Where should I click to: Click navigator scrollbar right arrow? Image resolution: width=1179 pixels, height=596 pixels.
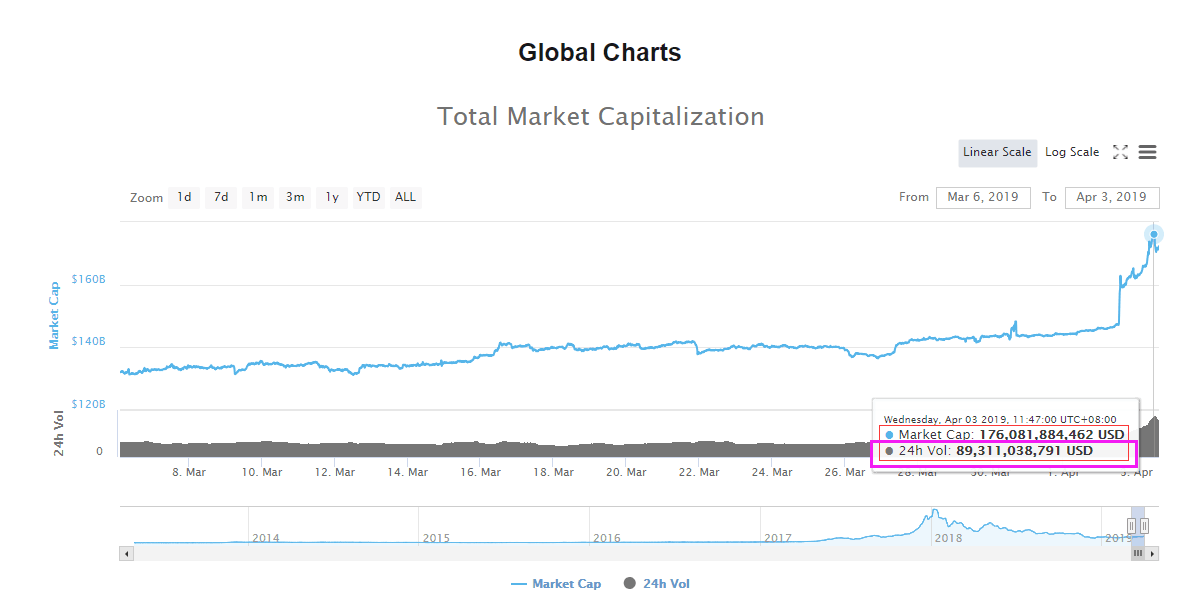1153,553
